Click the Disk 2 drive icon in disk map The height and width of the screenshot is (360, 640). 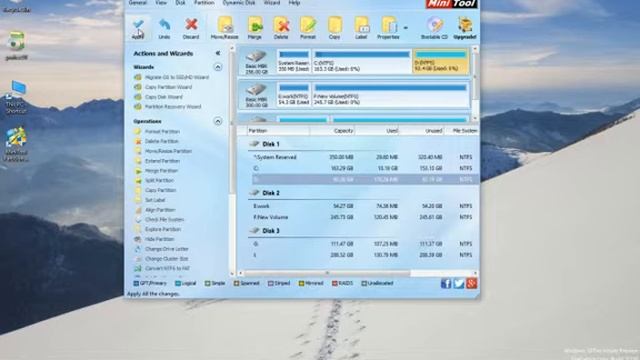(256, 90)
